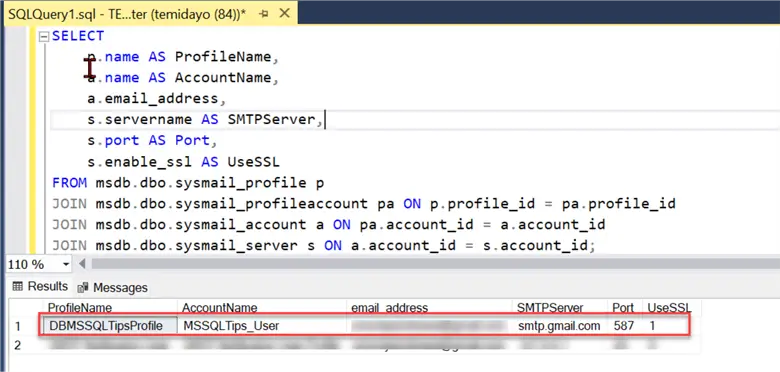Pin the SQLQuery1.sql tab
Viewport: 780px width, 372px height.
(264, 14)
